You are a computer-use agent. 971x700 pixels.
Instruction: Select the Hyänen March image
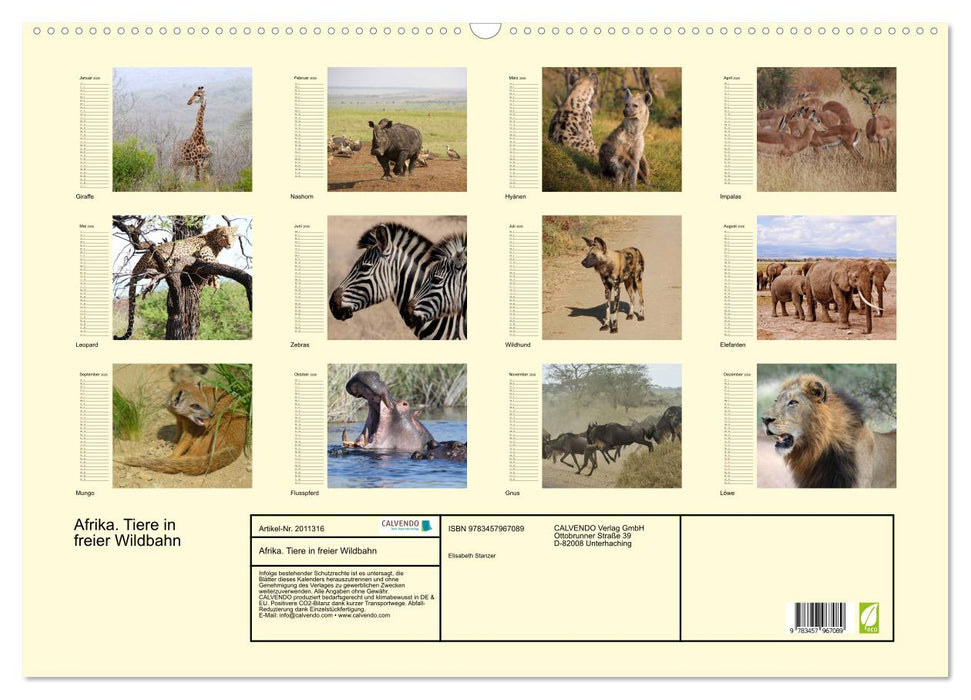pyautogui.click(x=611, y=129)
